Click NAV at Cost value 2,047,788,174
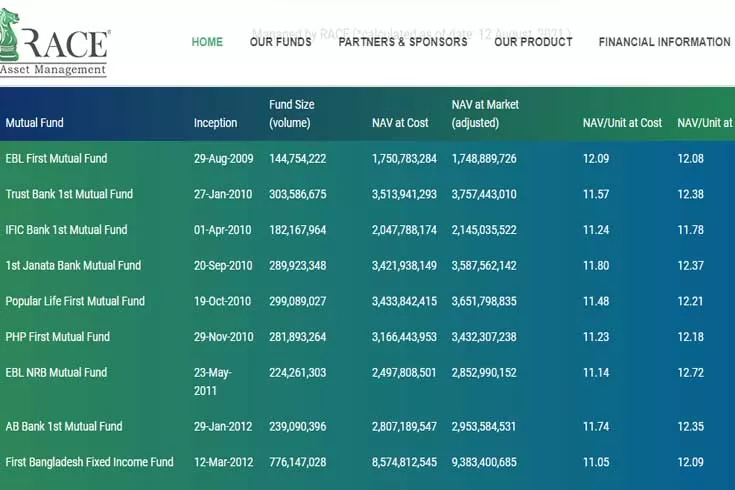The height and width of the screenshot is (490, 735). 404,230
